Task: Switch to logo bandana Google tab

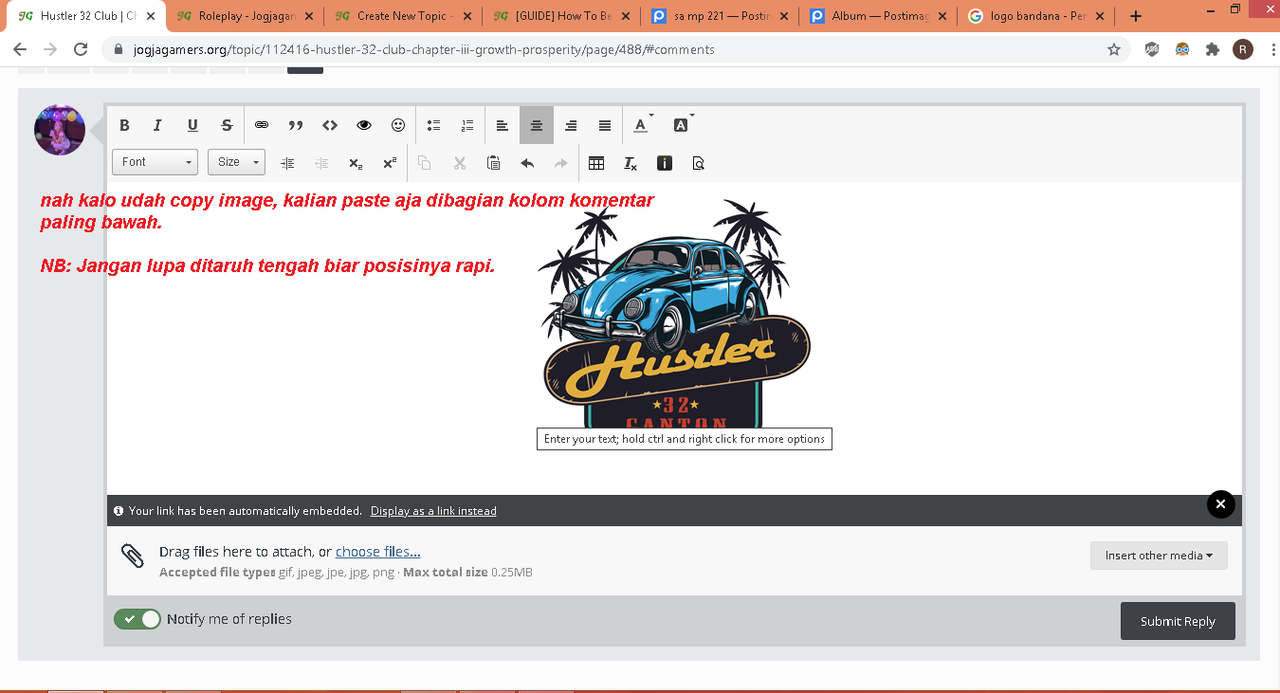Action: [x=1036, y=16]
